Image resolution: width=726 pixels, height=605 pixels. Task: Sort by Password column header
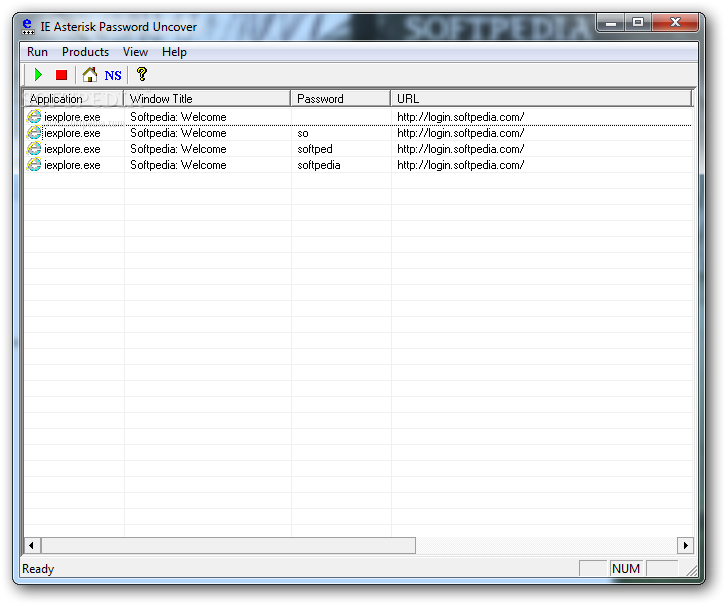(341, 99)
